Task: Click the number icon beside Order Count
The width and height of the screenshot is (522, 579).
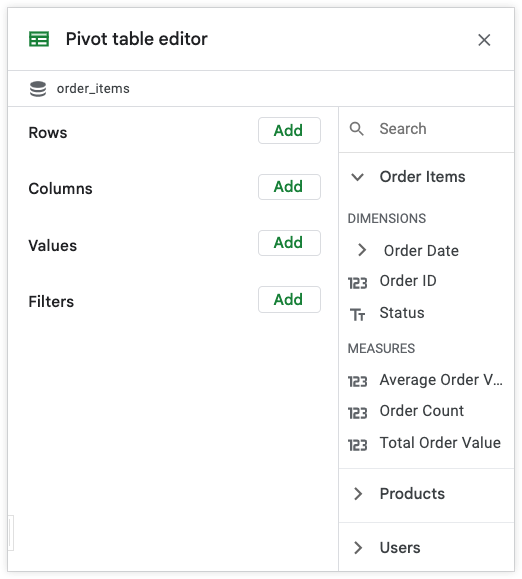Action: pos(357,413)
